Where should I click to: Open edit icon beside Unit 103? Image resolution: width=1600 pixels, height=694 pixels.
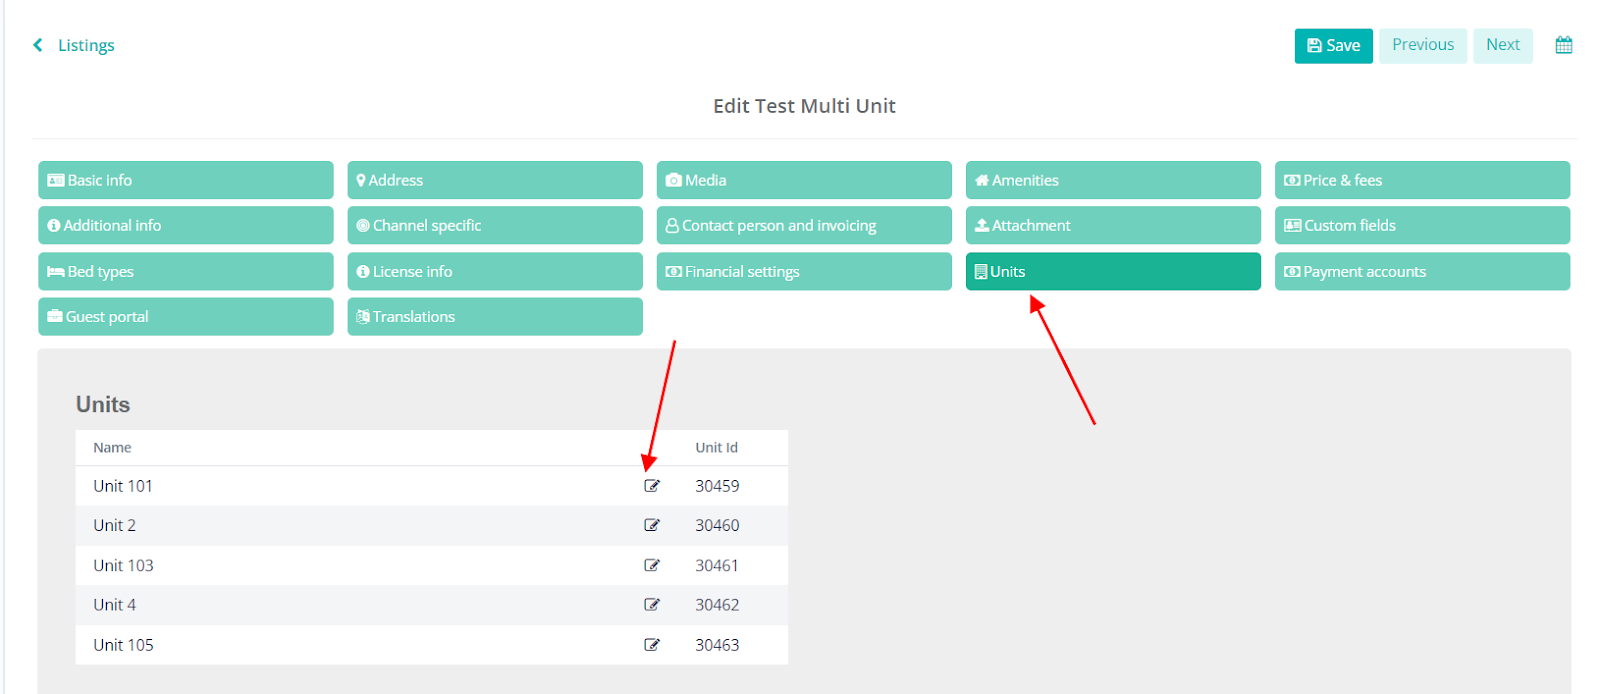coord(651,565)
